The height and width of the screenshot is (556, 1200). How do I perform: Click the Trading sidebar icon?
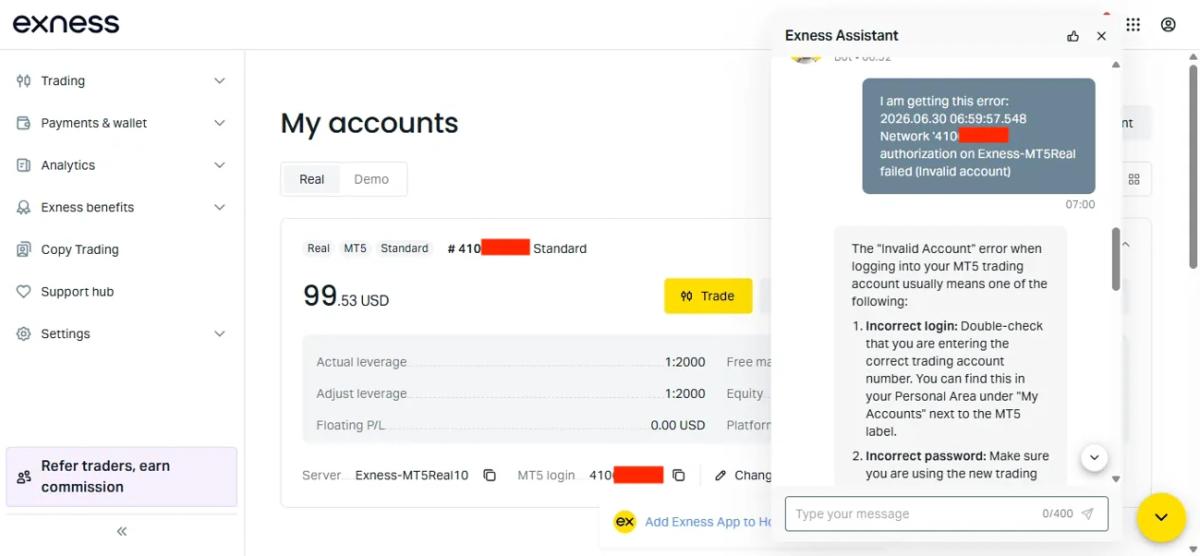[x=24, y=81]
